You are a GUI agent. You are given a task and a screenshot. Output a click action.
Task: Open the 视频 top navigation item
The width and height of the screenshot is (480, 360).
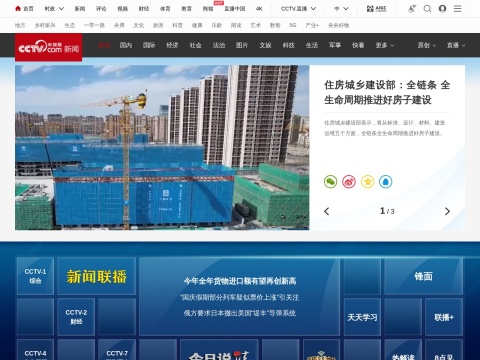[x=122, y=9]
